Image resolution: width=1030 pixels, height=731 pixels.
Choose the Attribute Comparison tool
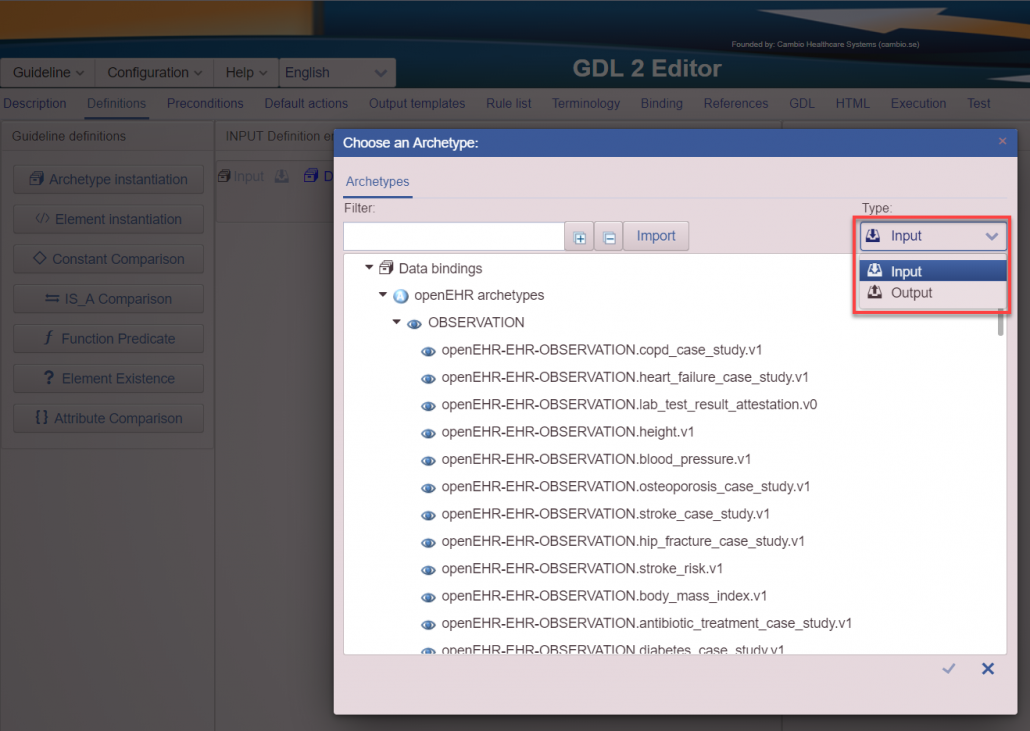(x=107, y=418)
